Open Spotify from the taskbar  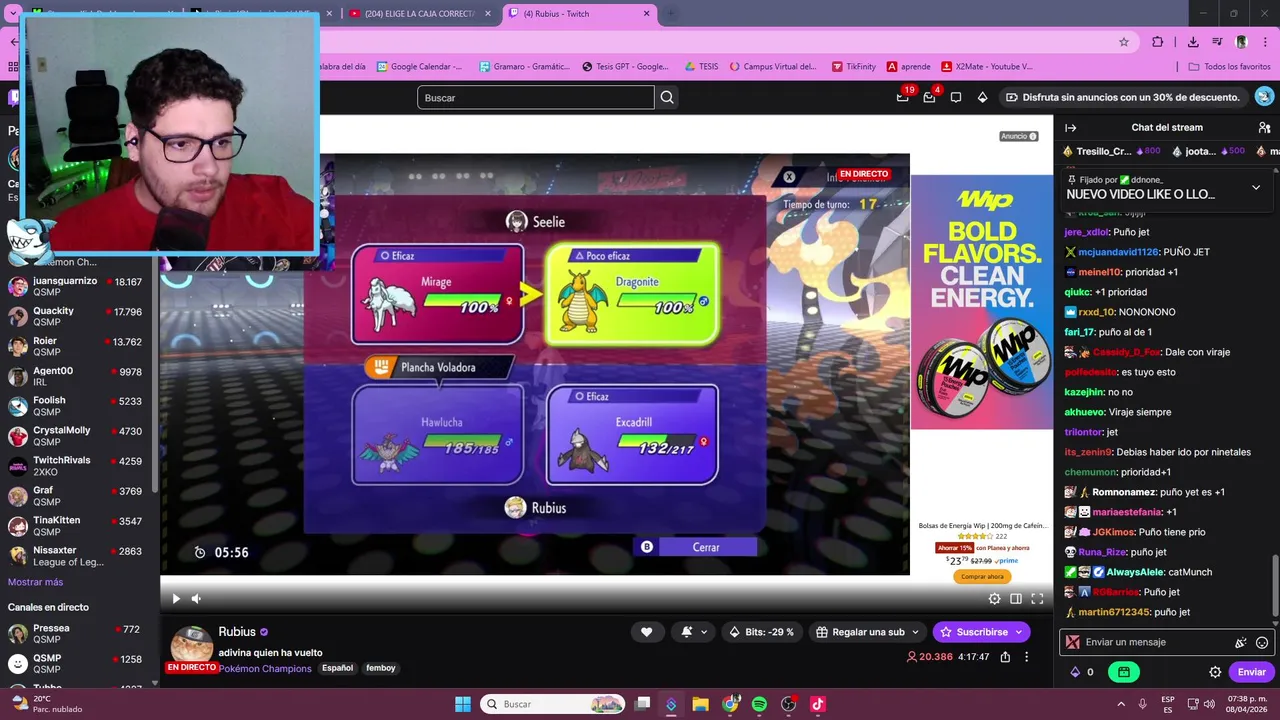759,704
